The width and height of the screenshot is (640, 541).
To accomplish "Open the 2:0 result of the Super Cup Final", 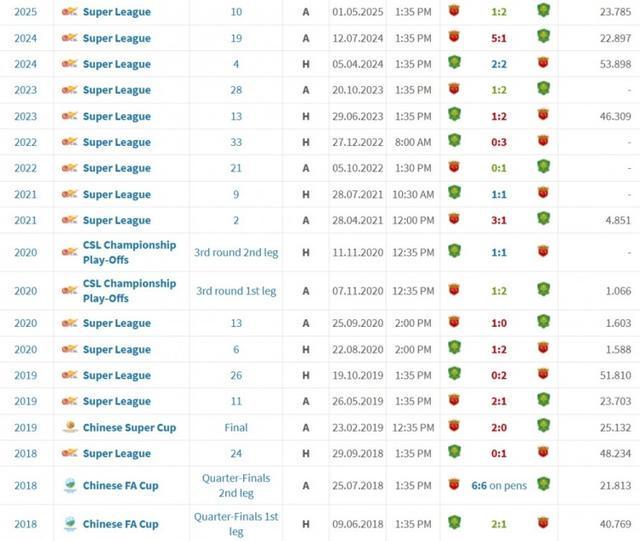I will click(x=499, y=427).
